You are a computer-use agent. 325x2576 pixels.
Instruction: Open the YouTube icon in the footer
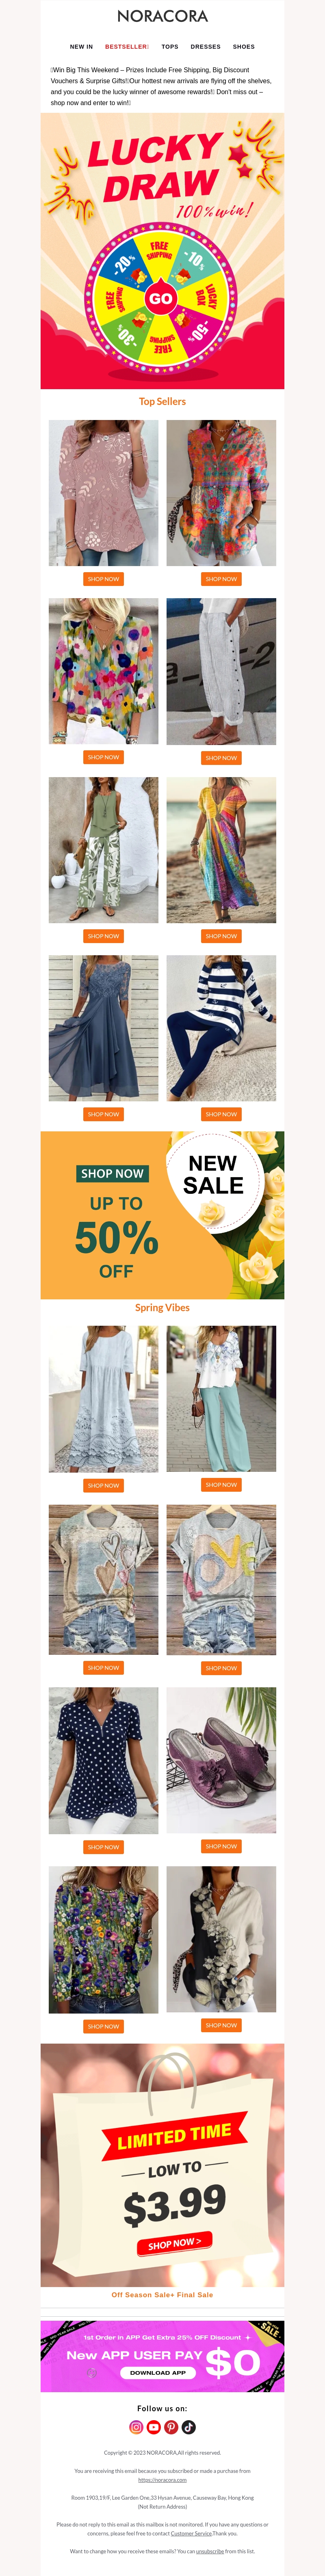pyautogui.click(x=154, y=2427)
